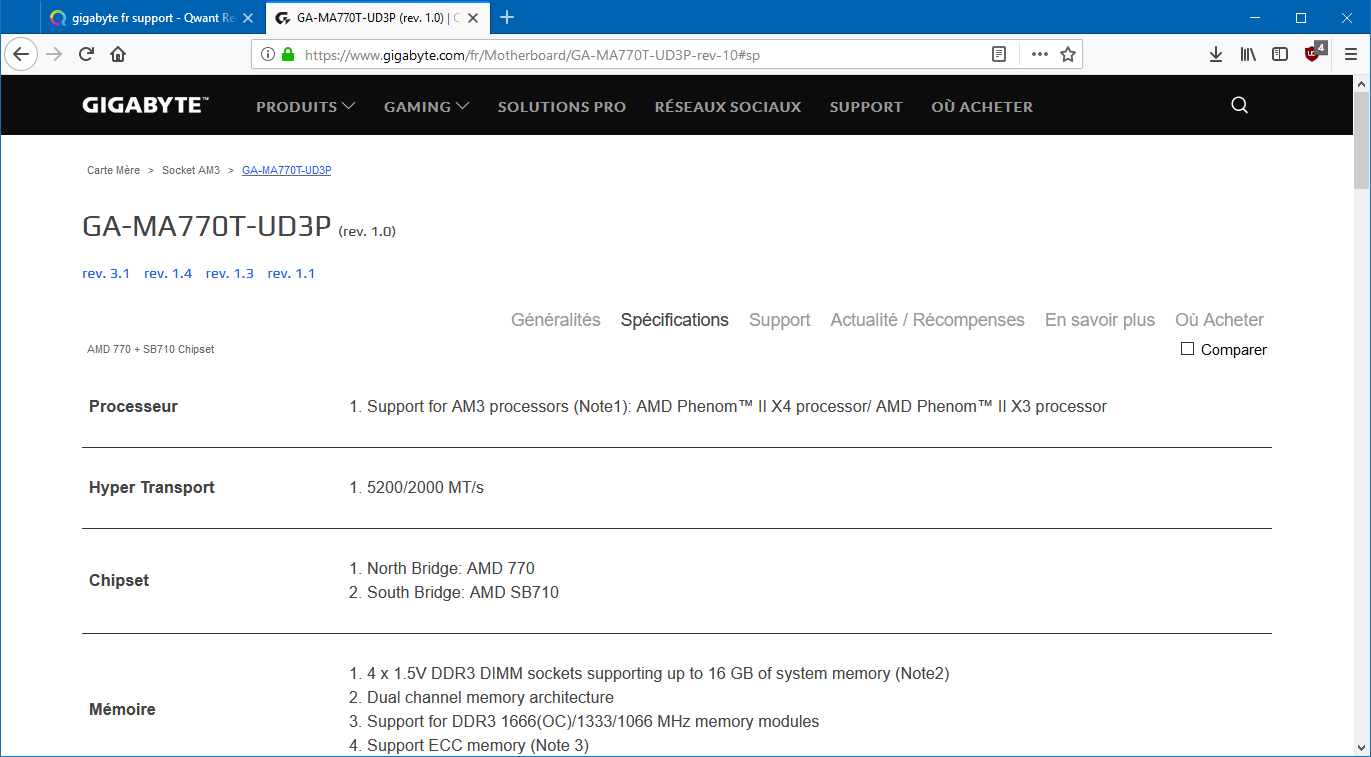This screenshot has height=757, width=1371.
Task: Toggle reader view in address bar
Action: [x=999, y=55]
